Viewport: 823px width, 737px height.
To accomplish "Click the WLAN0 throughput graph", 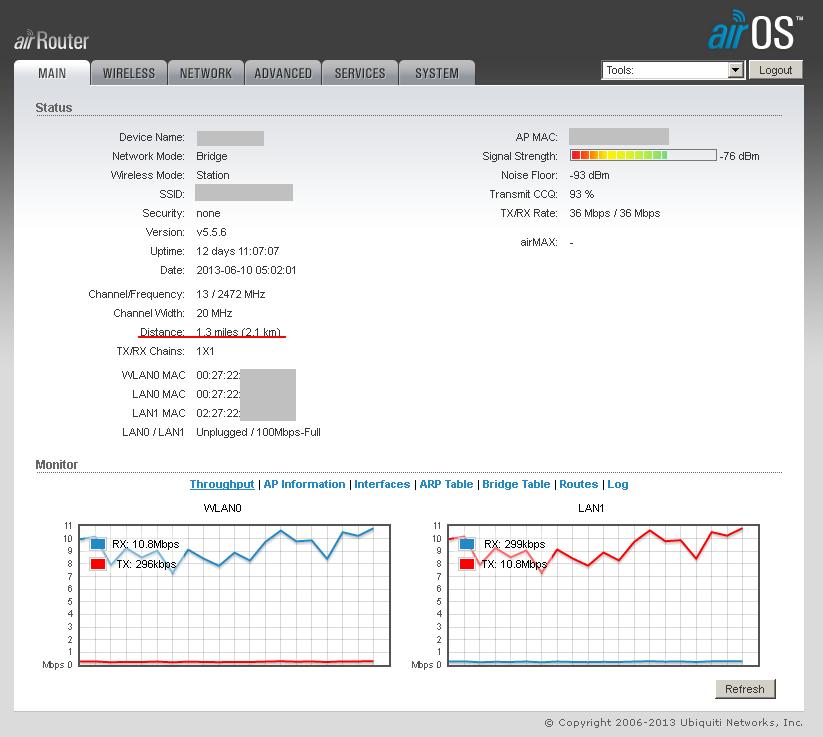I will 234,595.
